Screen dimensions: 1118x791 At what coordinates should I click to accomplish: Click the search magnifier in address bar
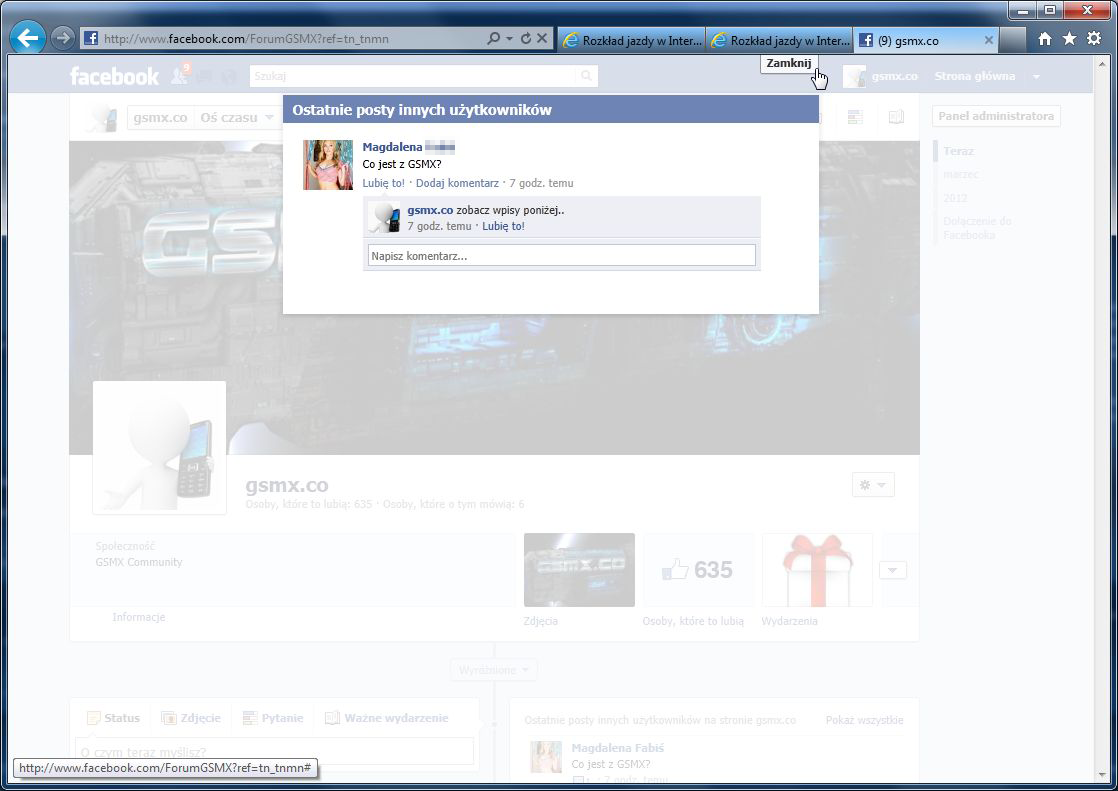[x=493, y=39]
